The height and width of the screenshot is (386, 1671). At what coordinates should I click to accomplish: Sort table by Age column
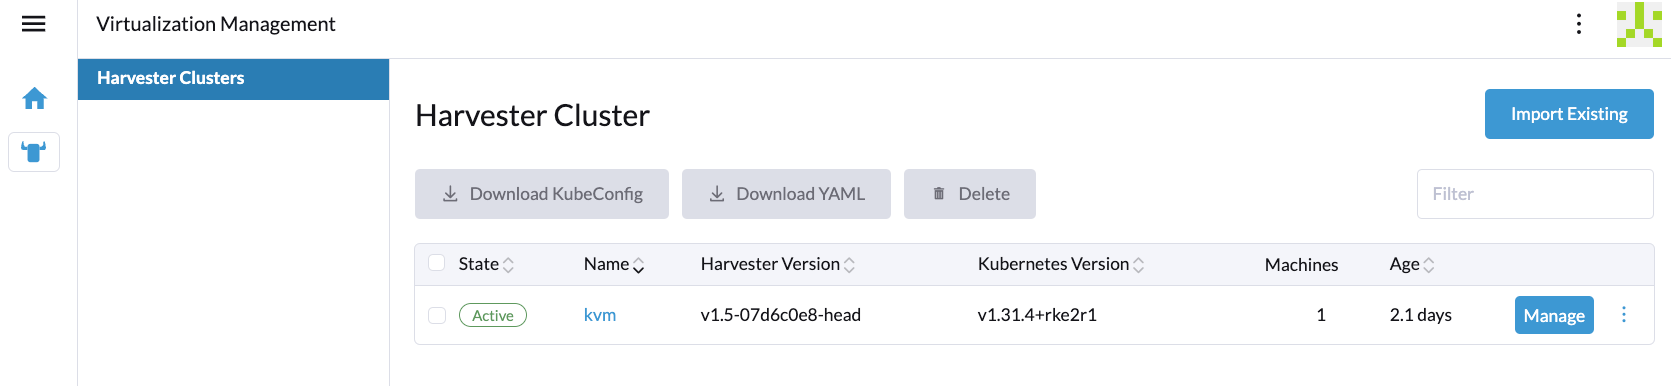coord(1412,264)
